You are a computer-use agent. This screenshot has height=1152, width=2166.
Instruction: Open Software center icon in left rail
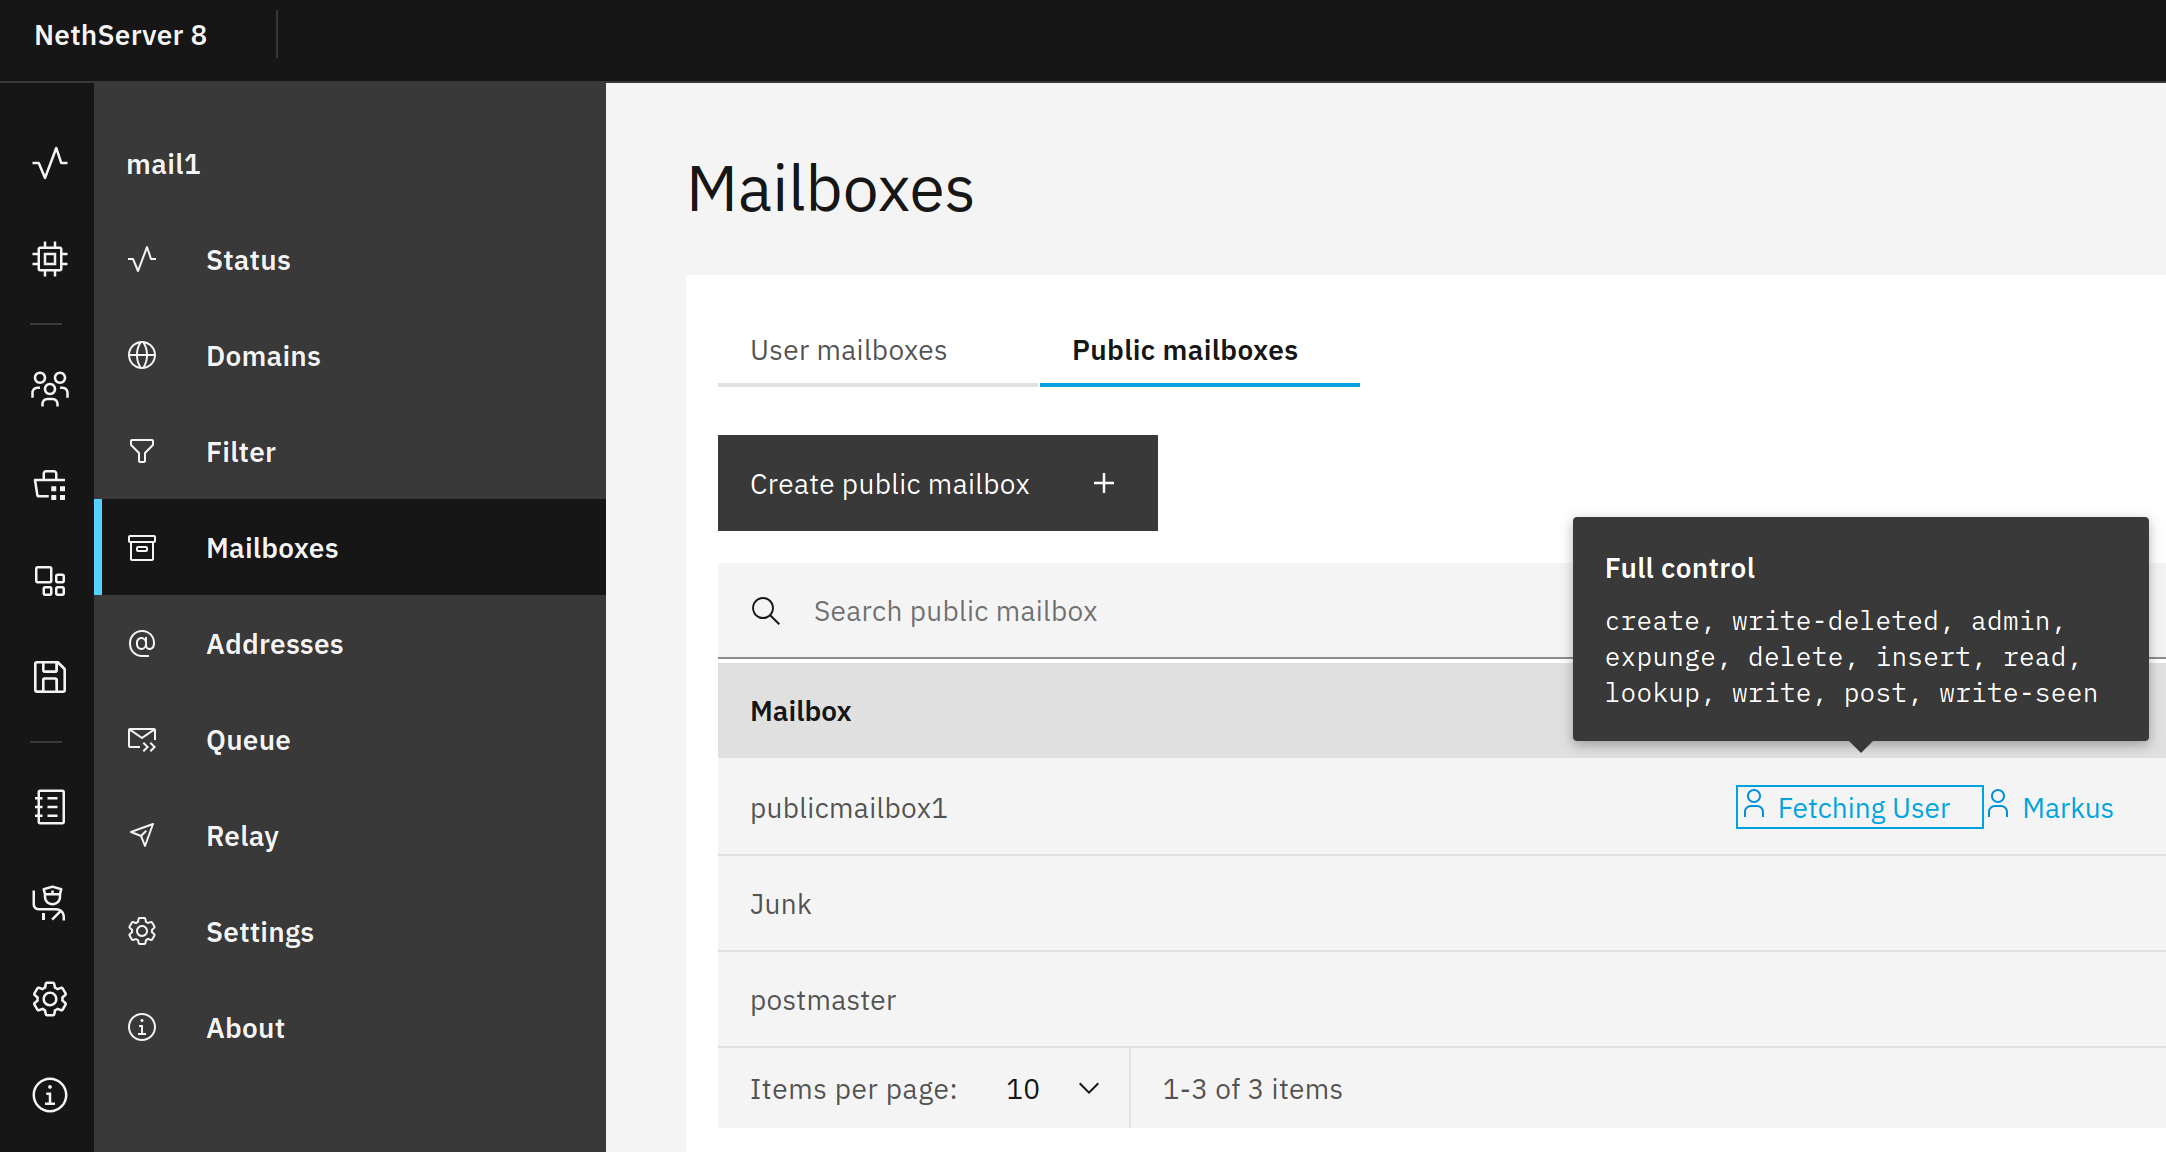pos(49,485)
